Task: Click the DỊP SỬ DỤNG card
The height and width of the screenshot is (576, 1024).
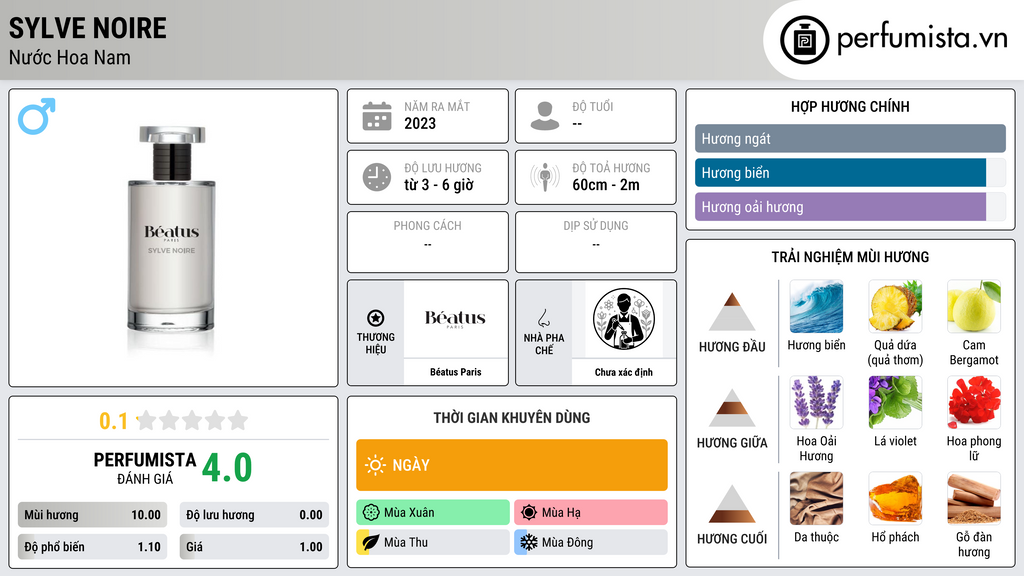Action: click(596, 242)
